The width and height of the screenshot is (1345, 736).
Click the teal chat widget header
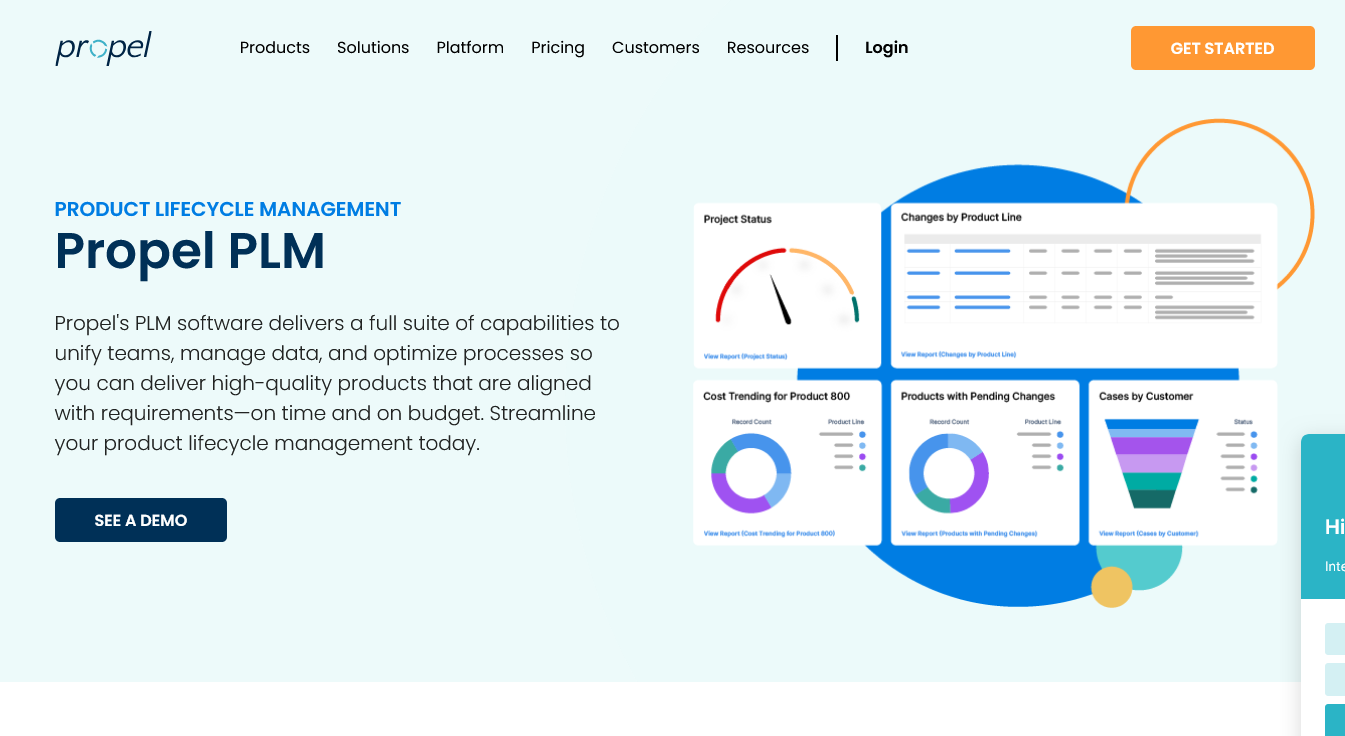tap(1323, 520)
